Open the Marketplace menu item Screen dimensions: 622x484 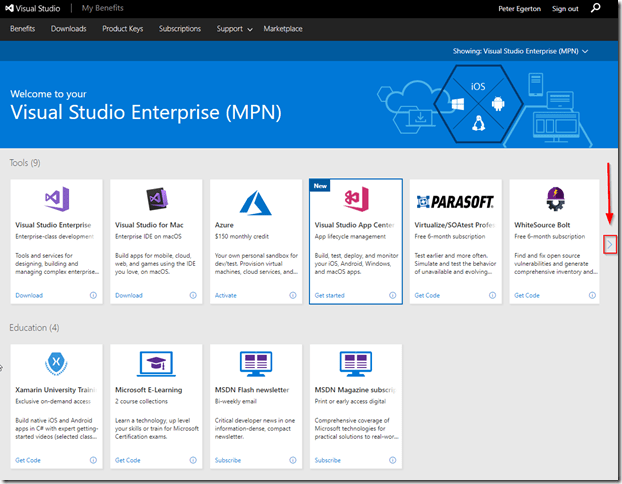coord(283,29)
